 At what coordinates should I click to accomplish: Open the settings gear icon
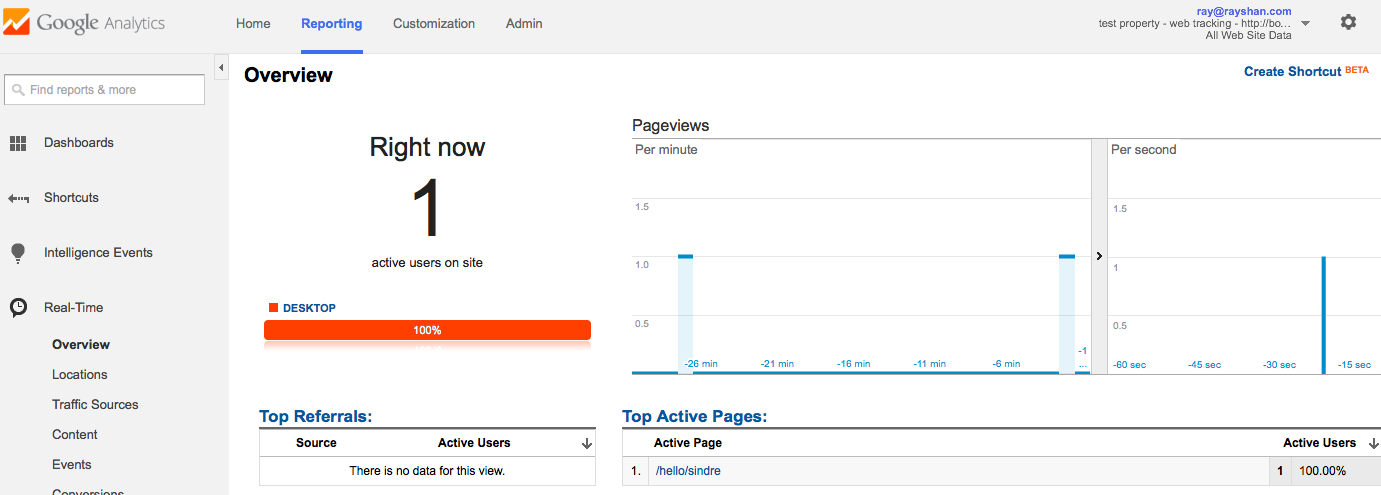[x=1348, y=22]
